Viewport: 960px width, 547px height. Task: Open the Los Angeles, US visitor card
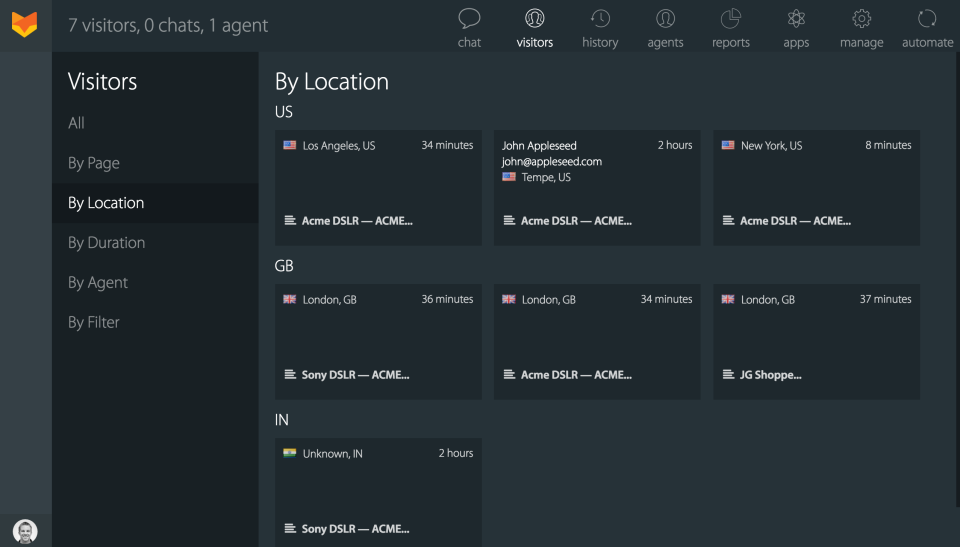coord(378,187)
